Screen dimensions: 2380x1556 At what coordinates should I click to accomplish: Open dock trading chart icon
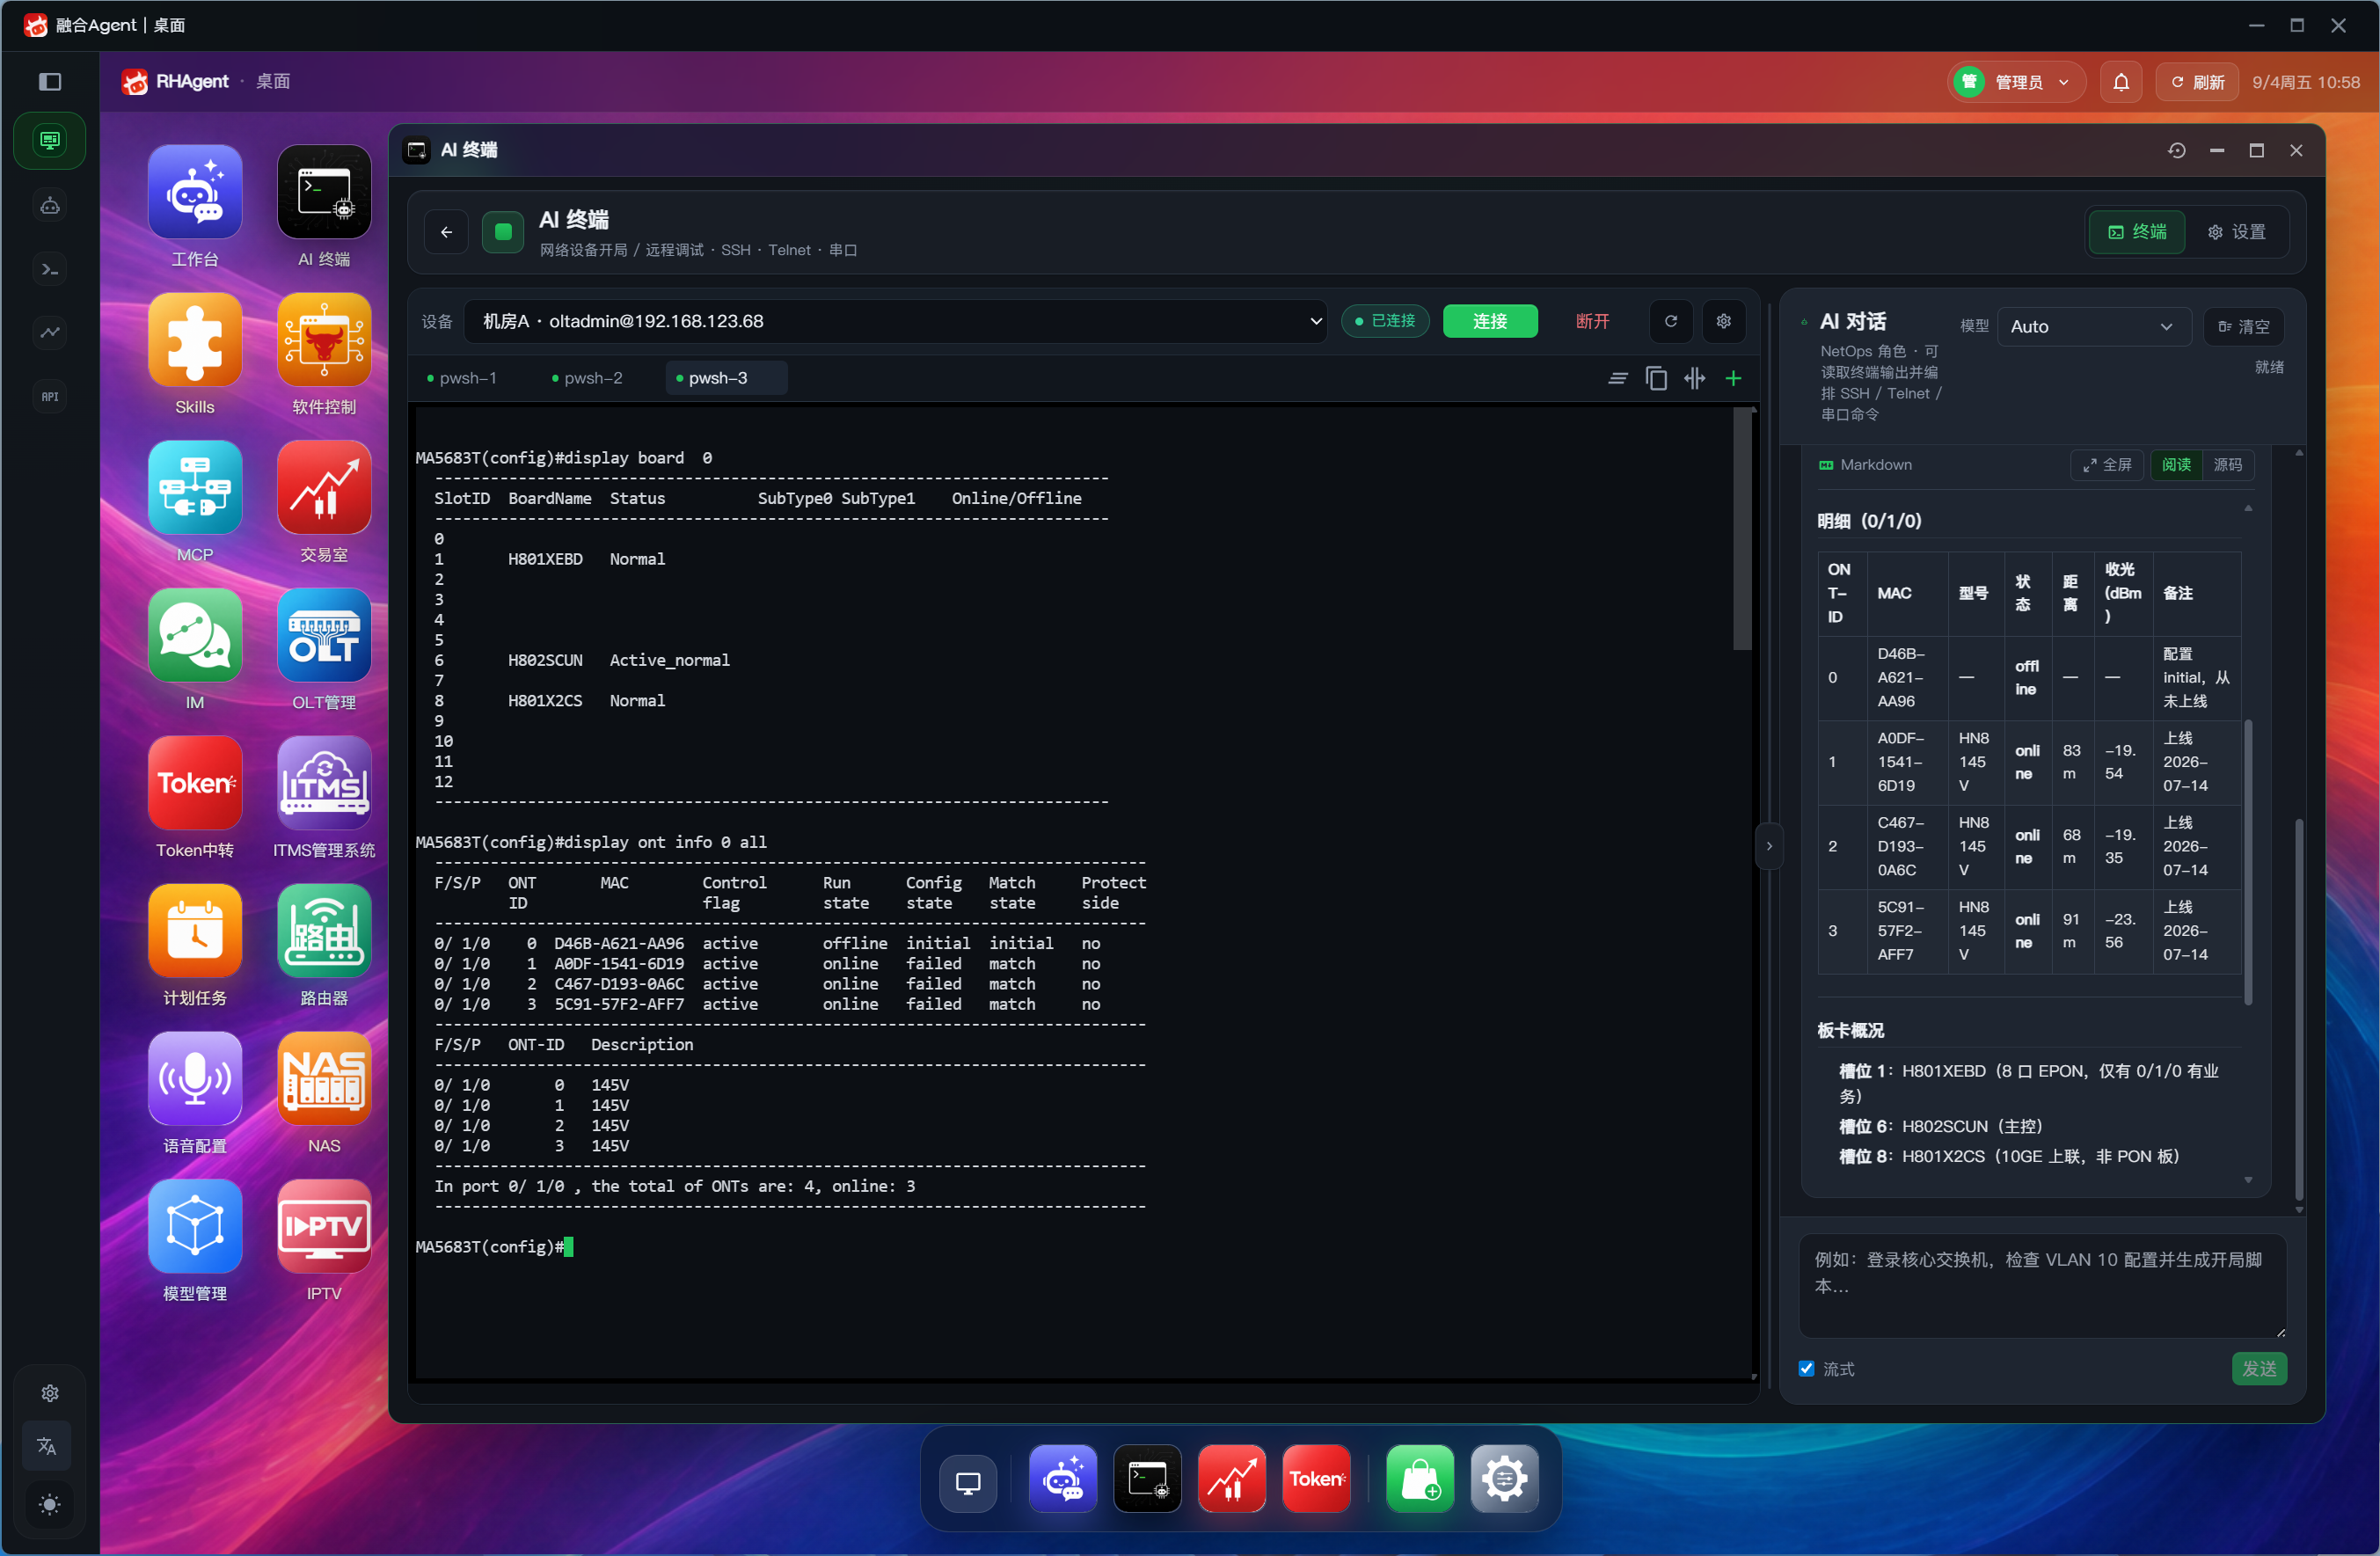point(1231,1479)
